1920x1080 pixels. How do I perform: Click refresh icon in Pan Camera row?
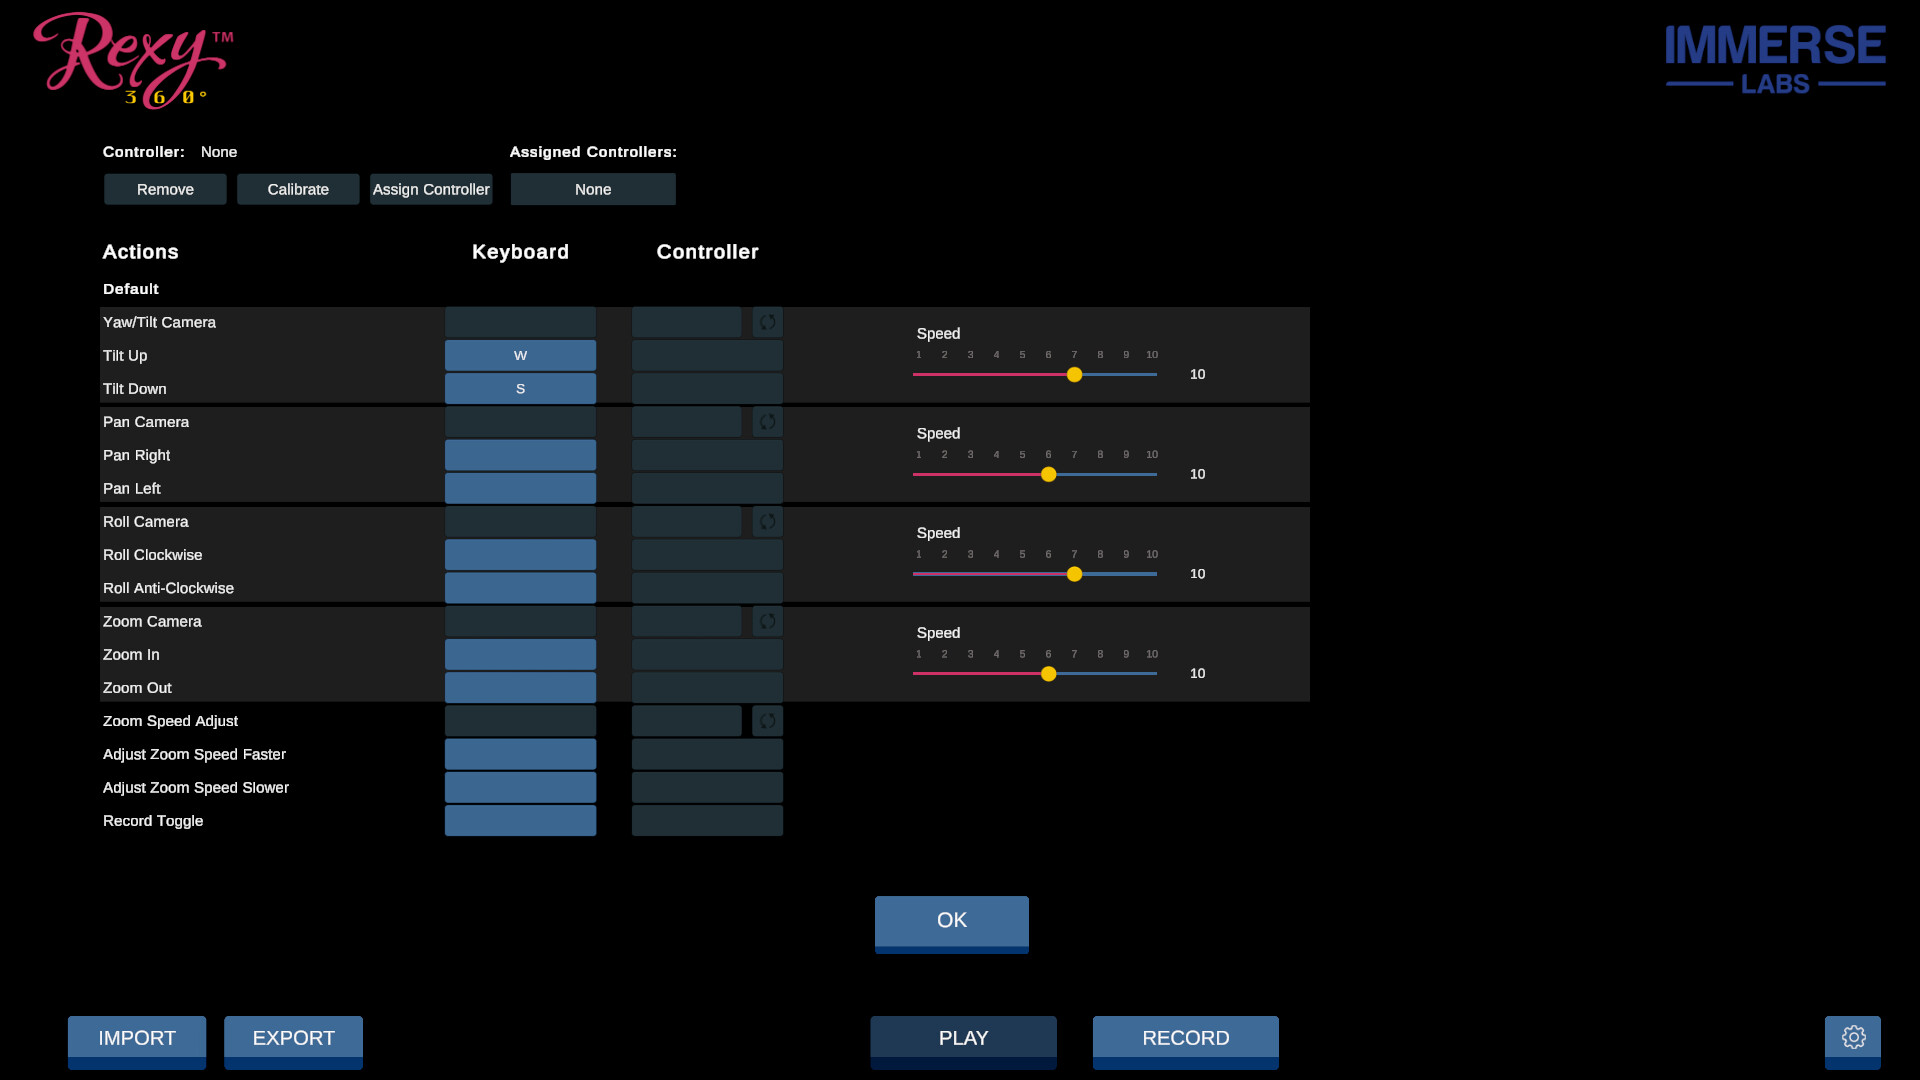(767, 422)
